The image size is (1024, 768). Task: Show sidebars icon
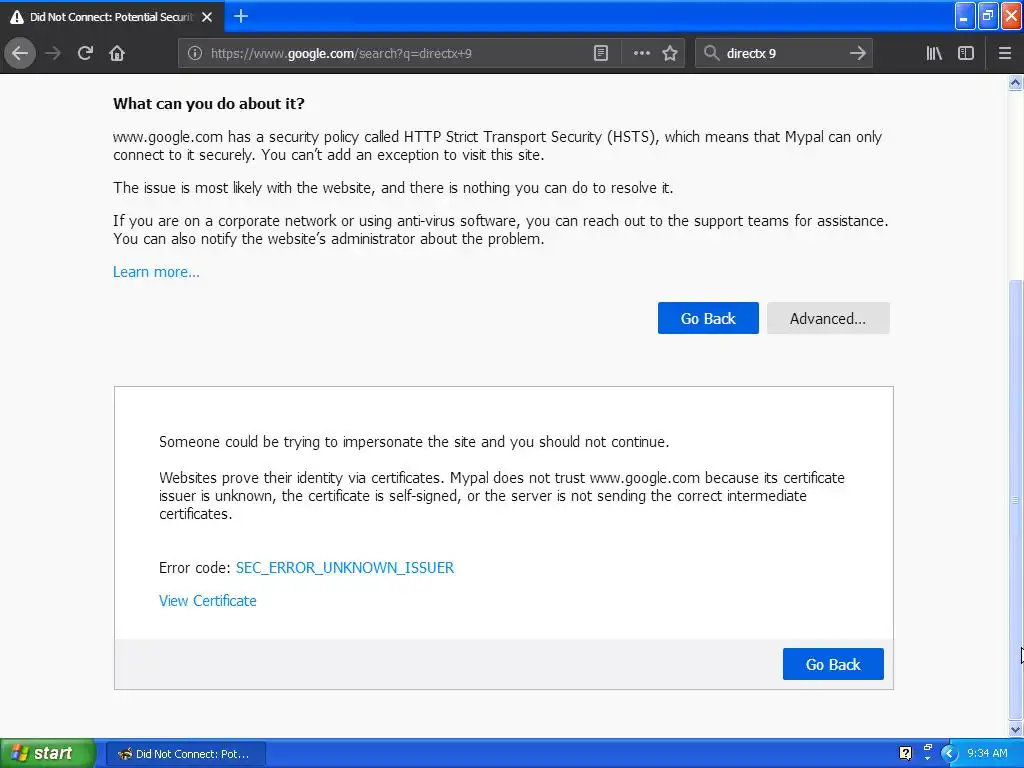tap(966, 54)
